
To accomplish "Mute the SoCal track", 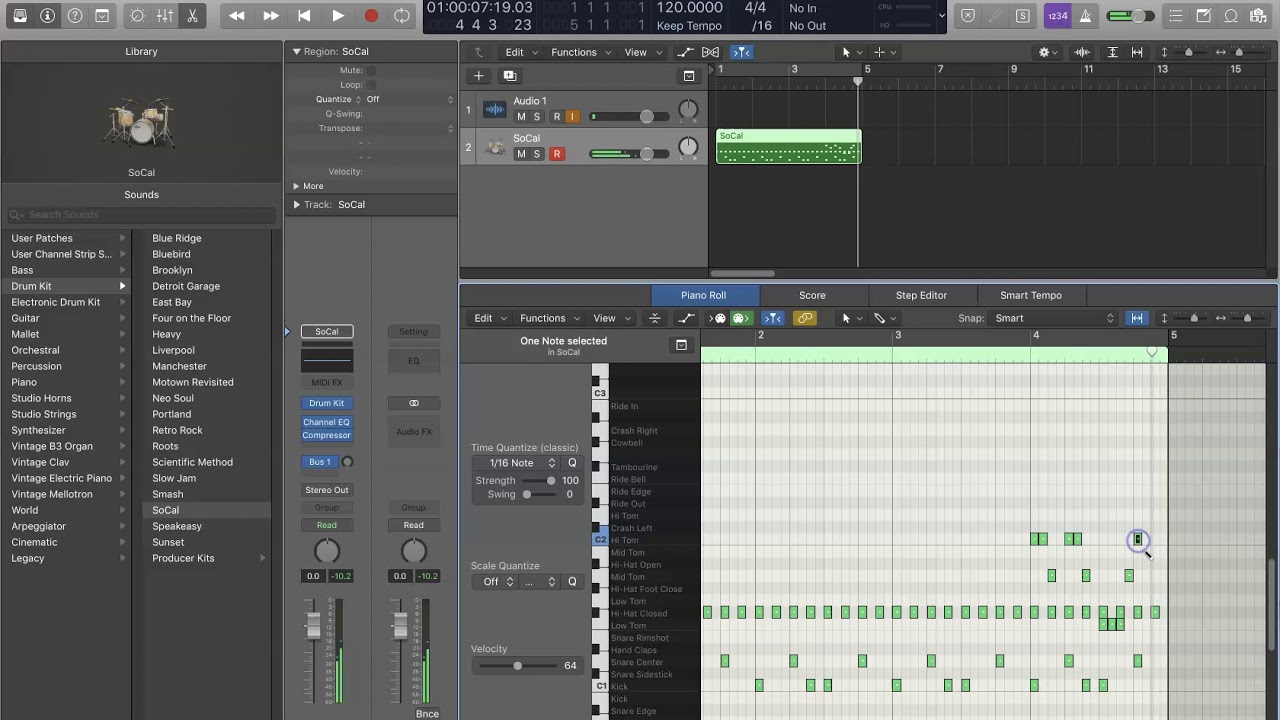I will point(521,154).
